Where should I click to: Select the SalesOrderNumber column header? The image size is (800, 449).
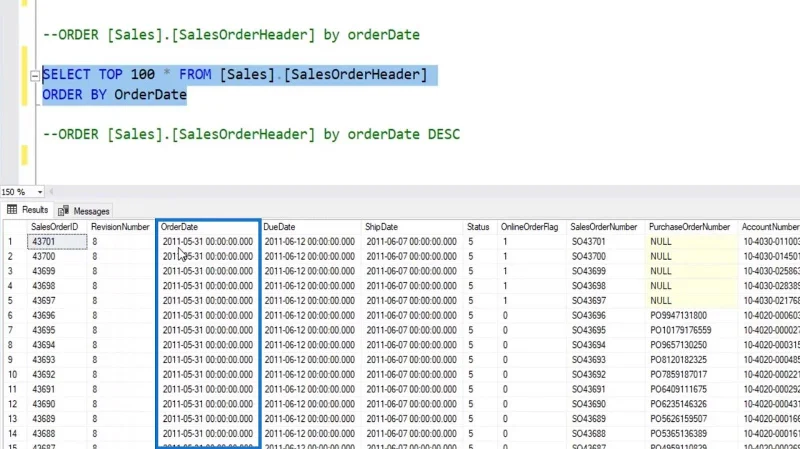coord(604,227)
